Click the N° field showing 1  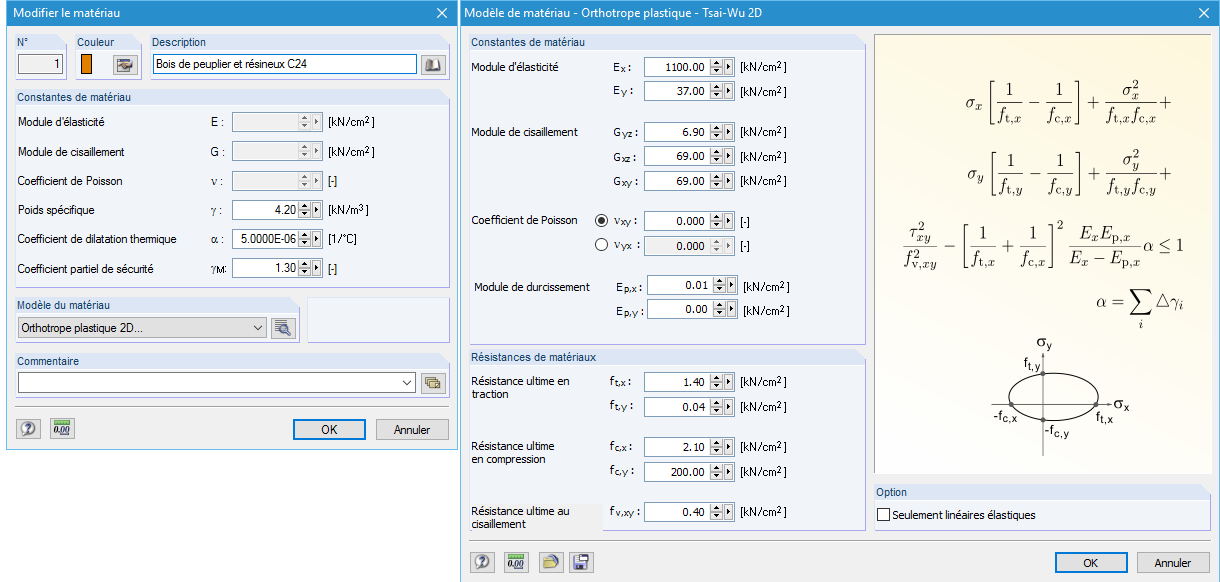(x=41, y=64)
